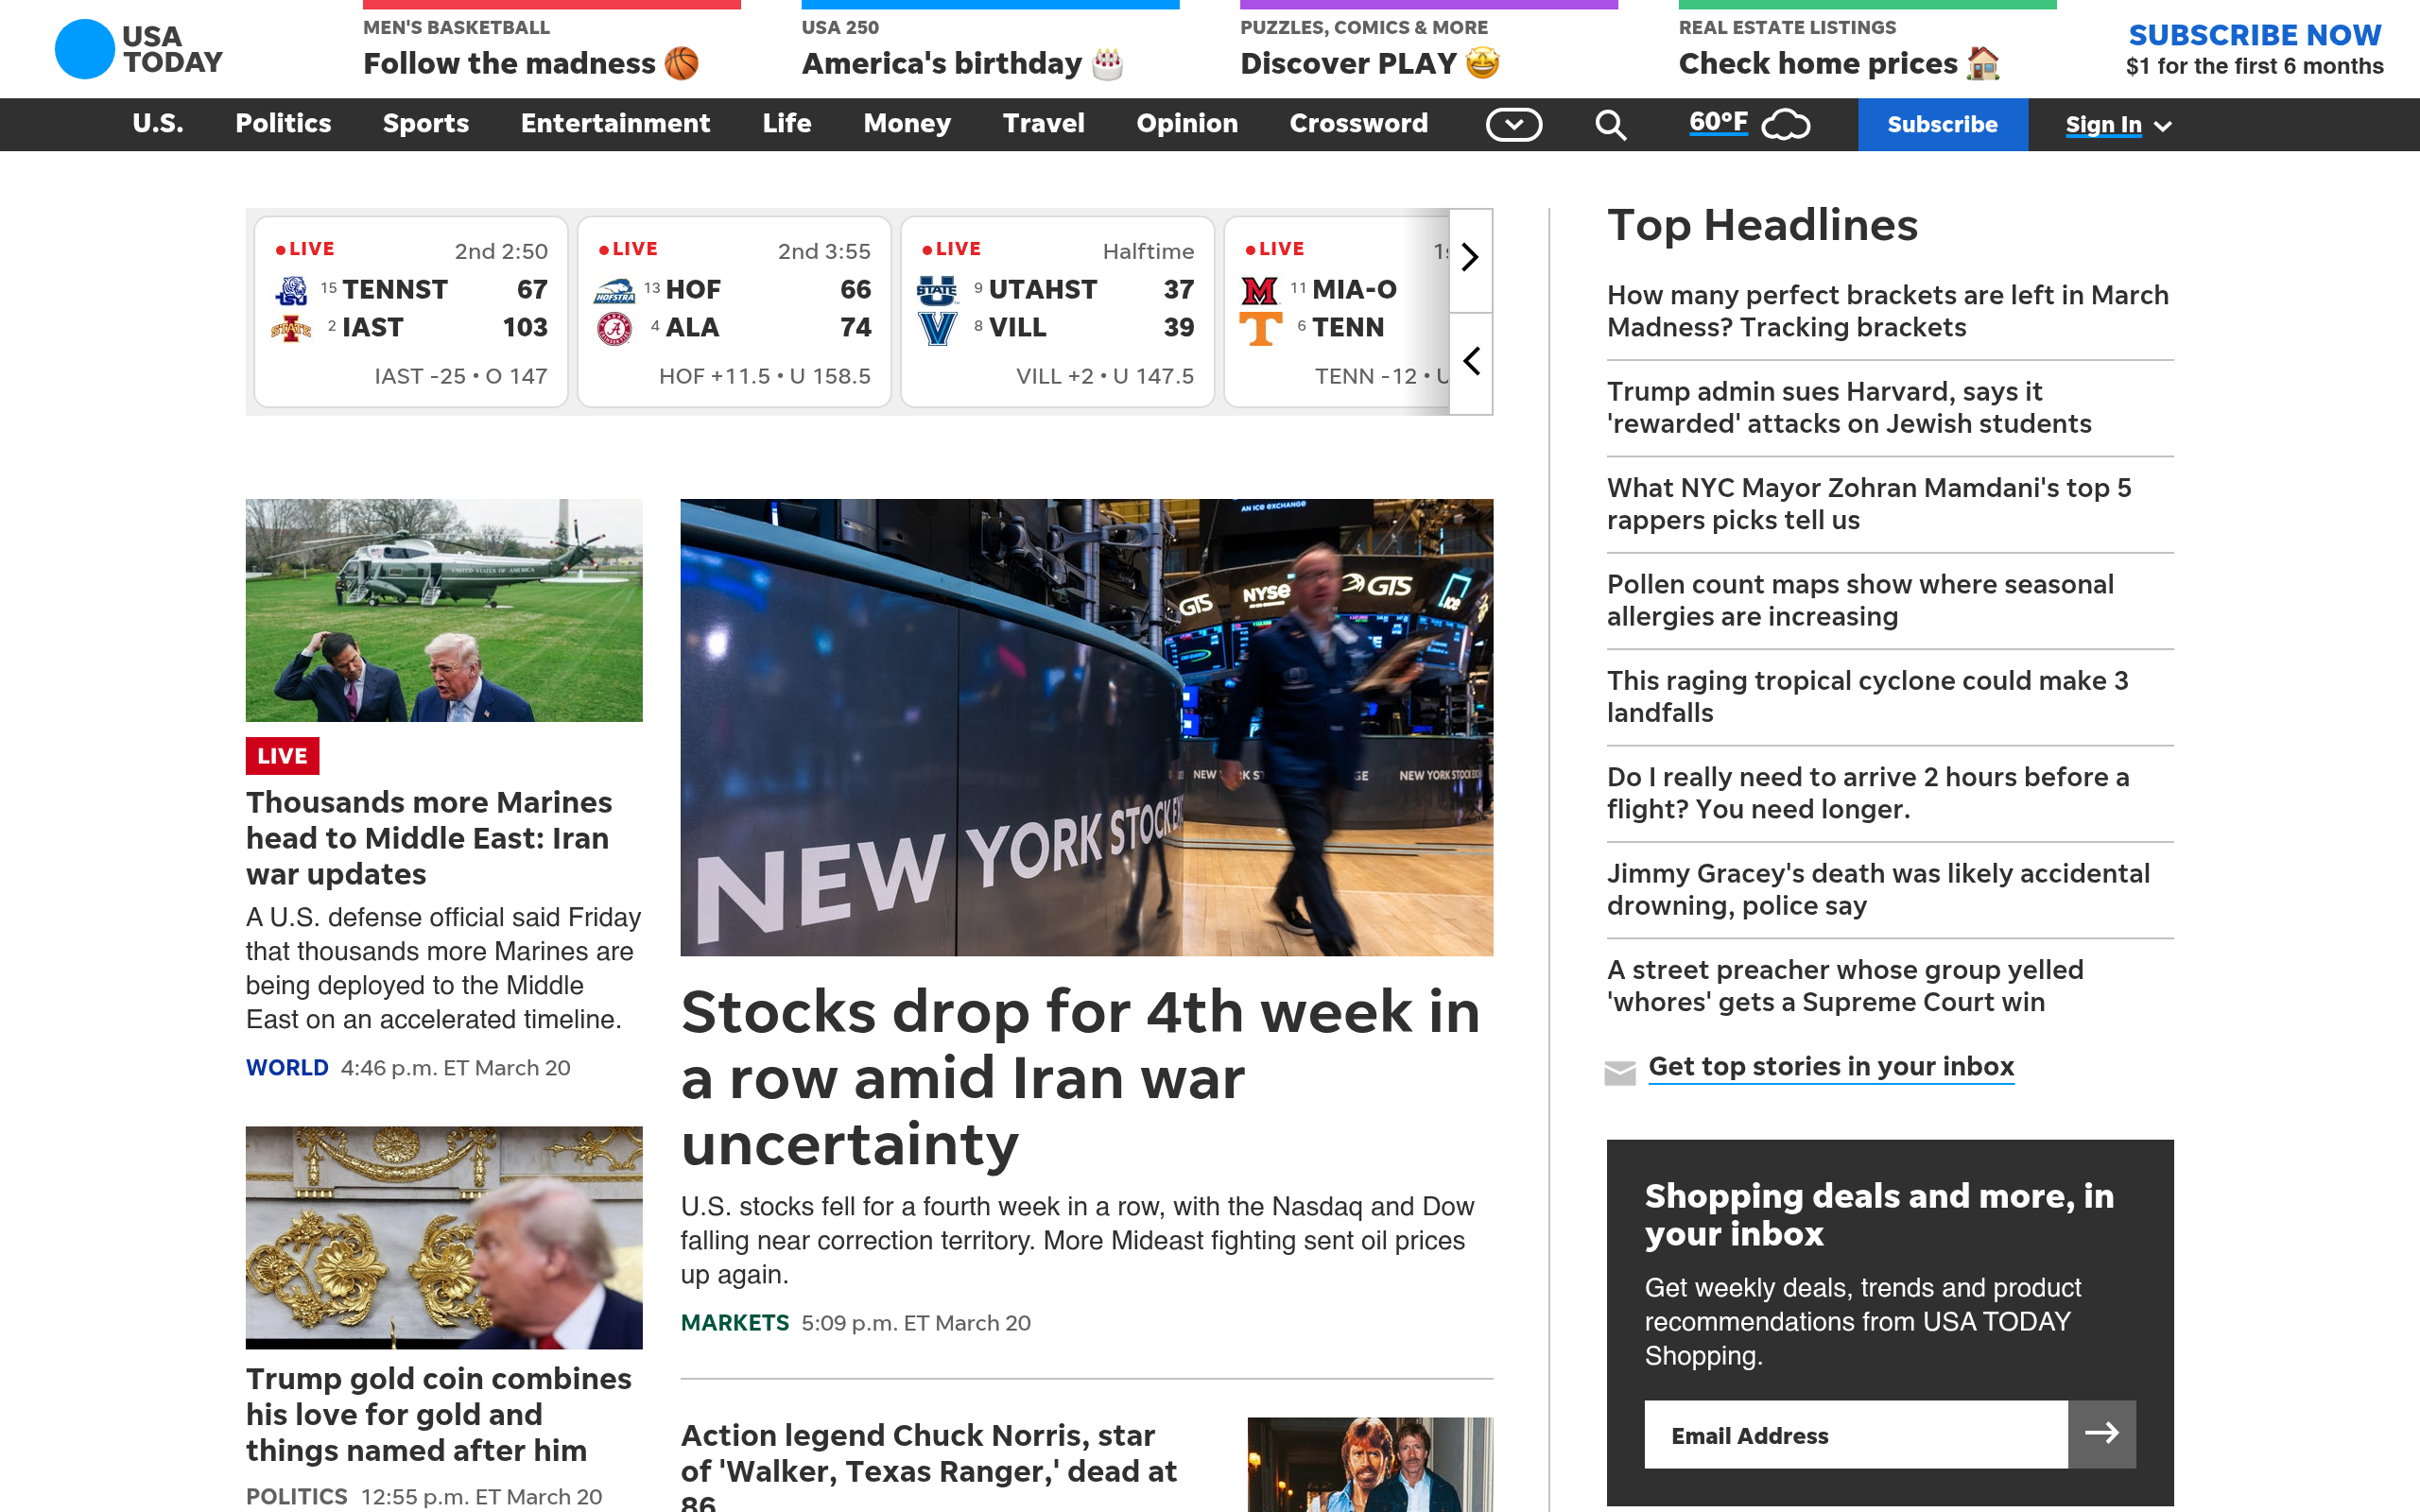Click the Hofstra logo in the scoreboard
The height and width of the screenshot is (1512, 2420).
pos(617,289)
